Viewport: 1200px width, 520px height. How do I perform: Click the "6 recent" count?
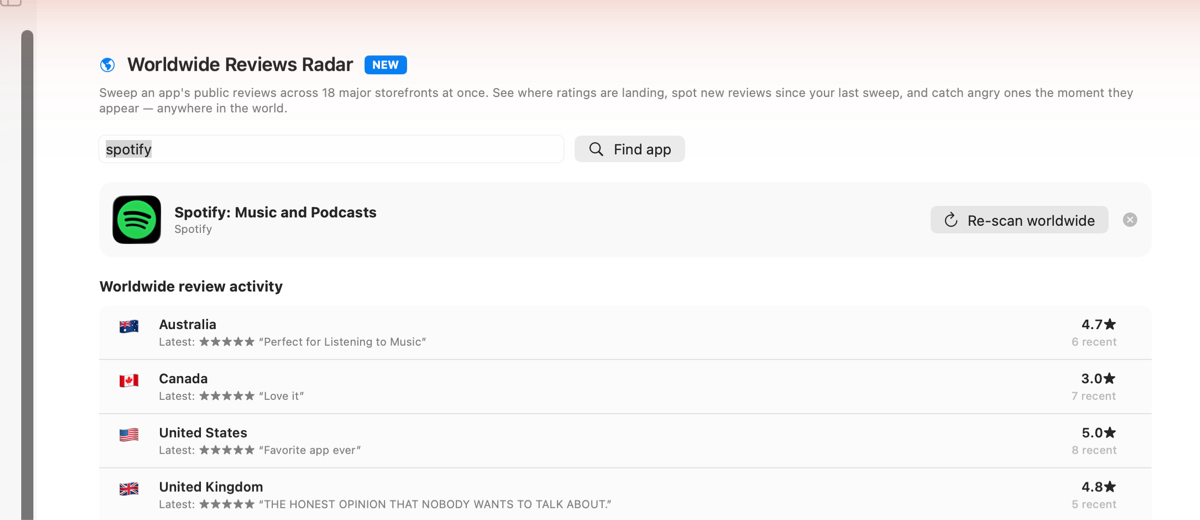click(x=1094, y=342)
